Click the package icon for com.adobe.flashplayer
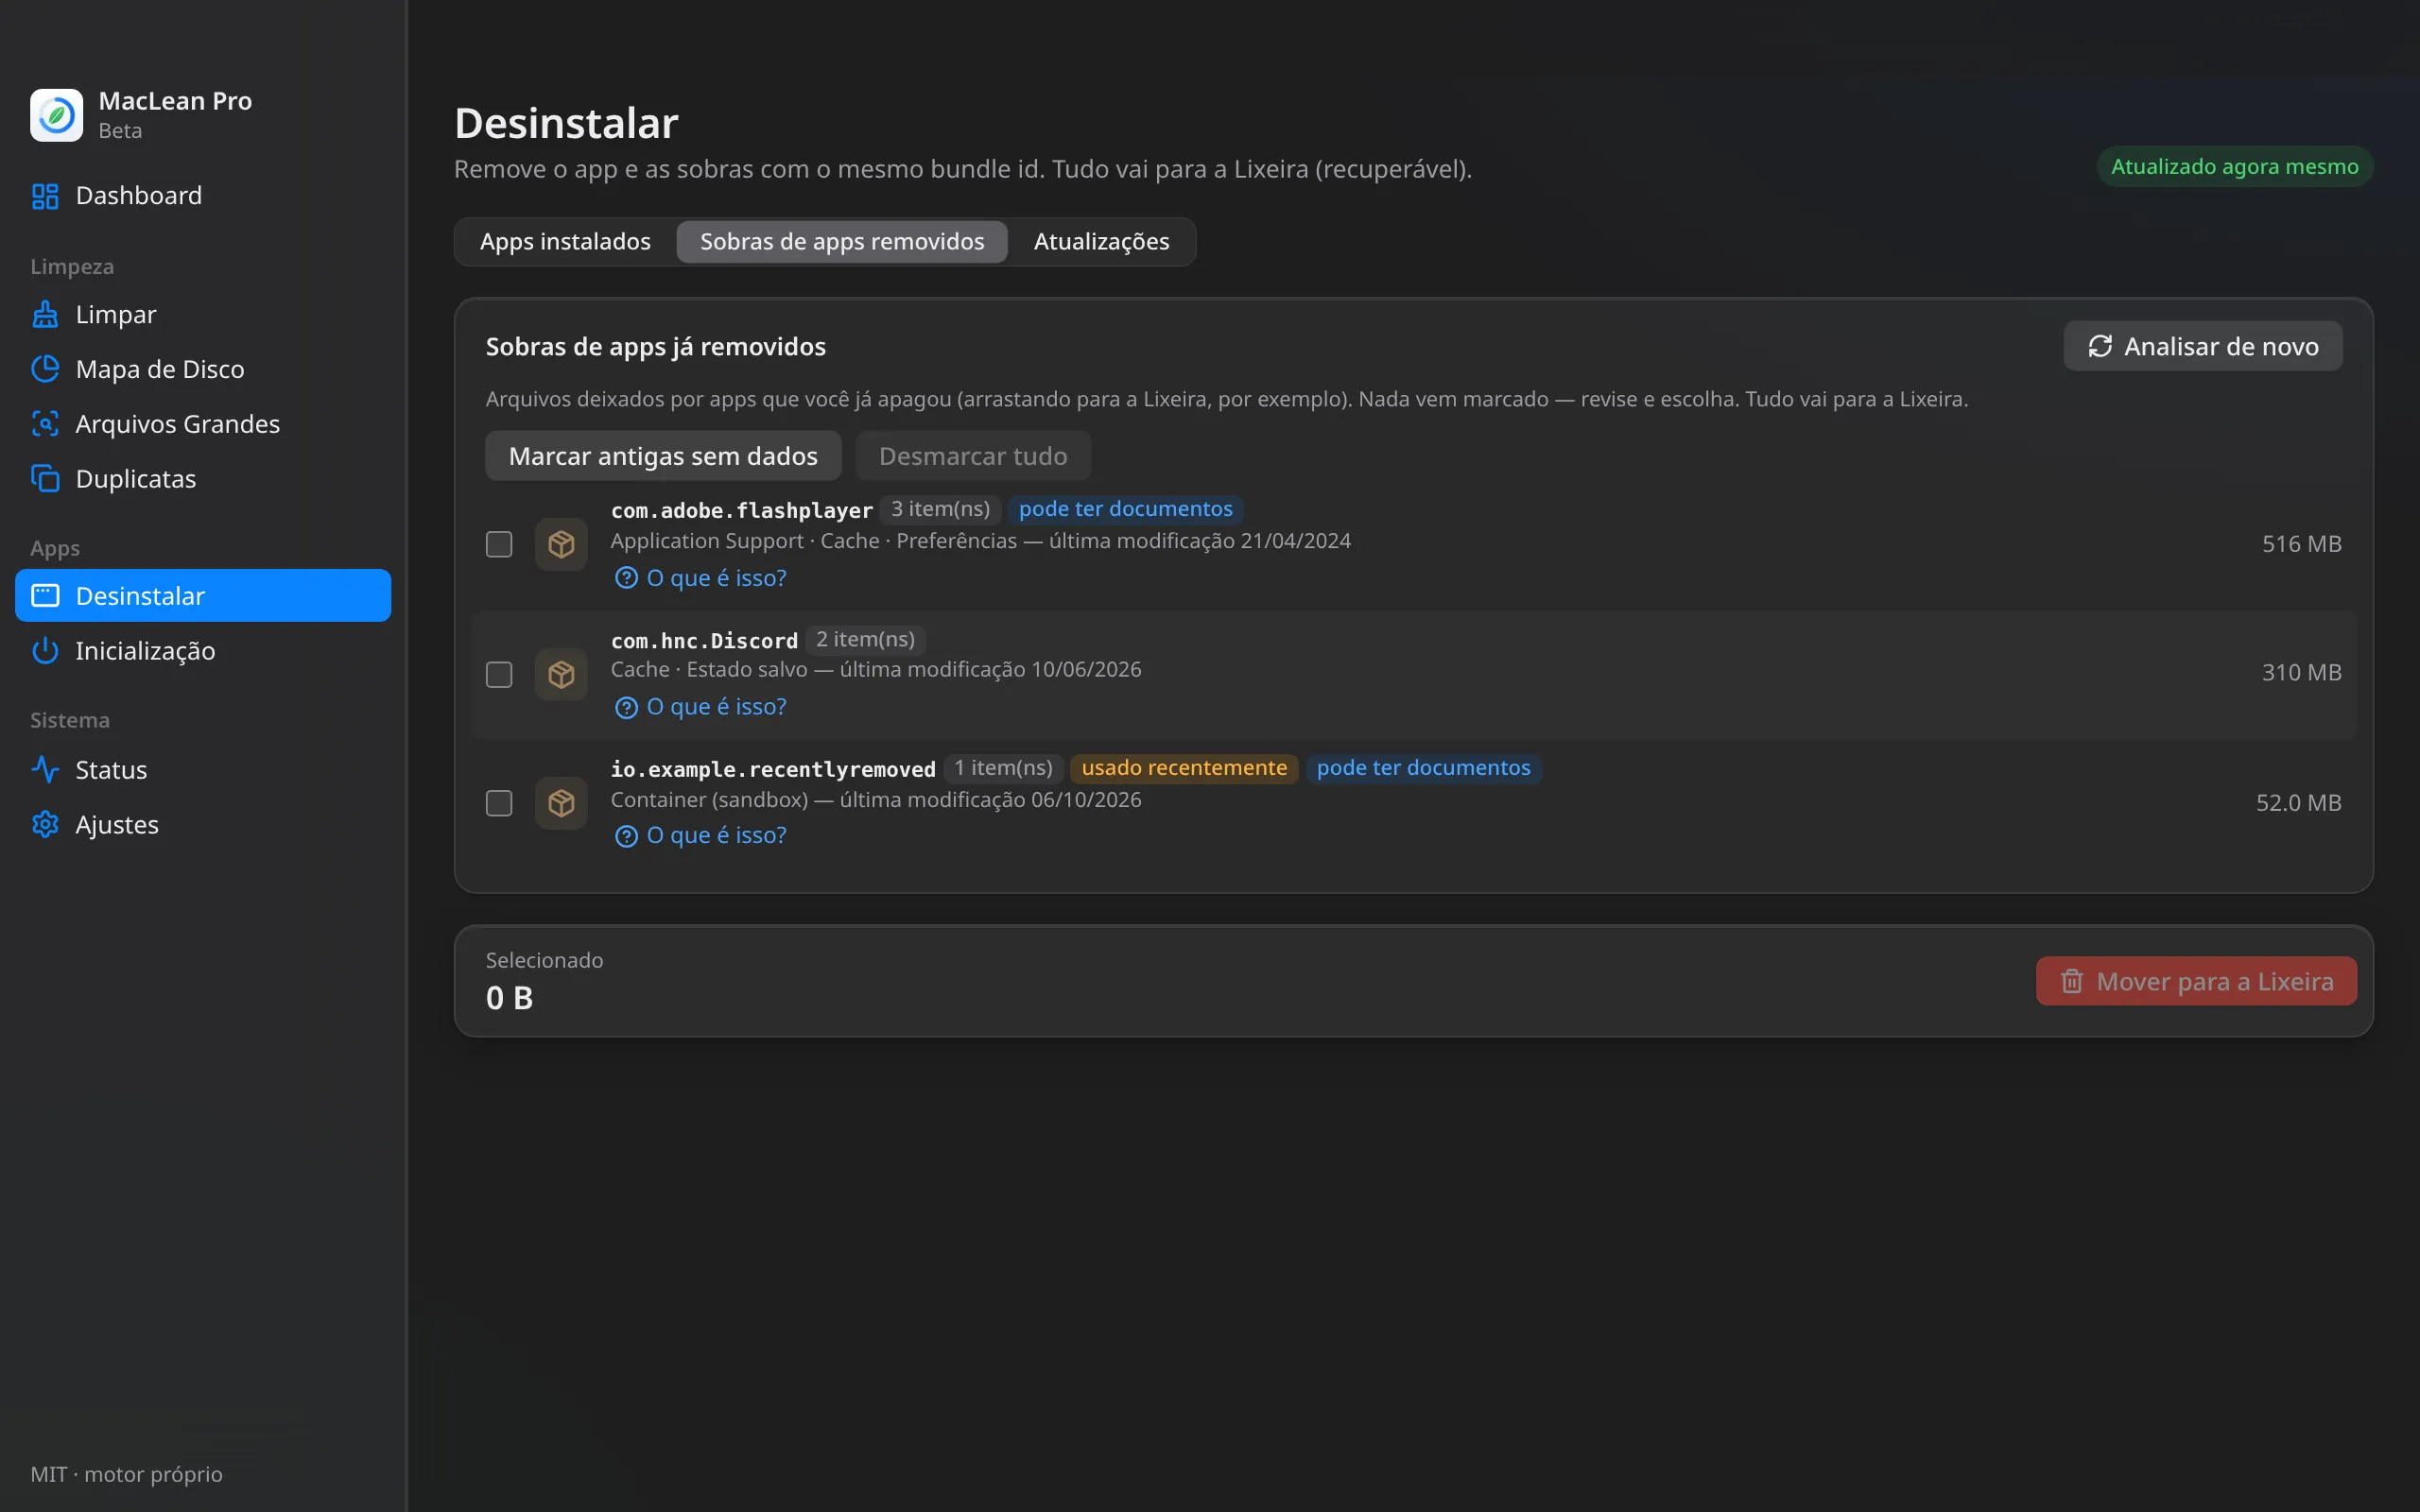 [561, 544]
